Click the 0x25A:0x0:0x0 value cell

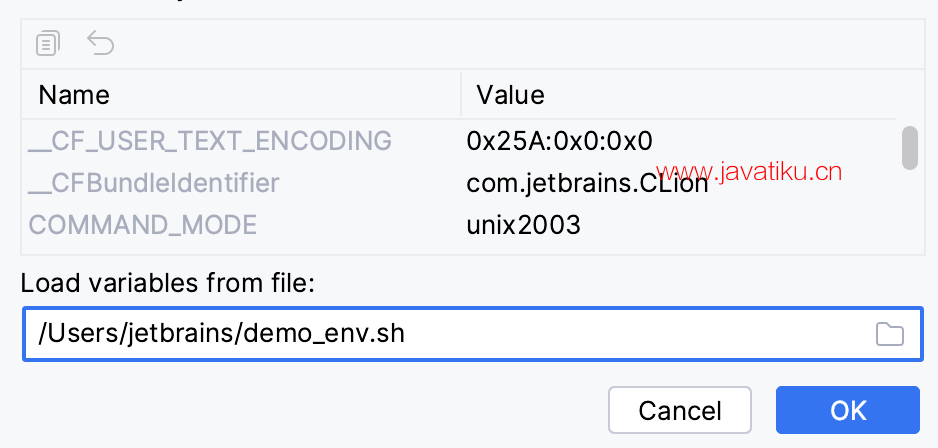559,141
